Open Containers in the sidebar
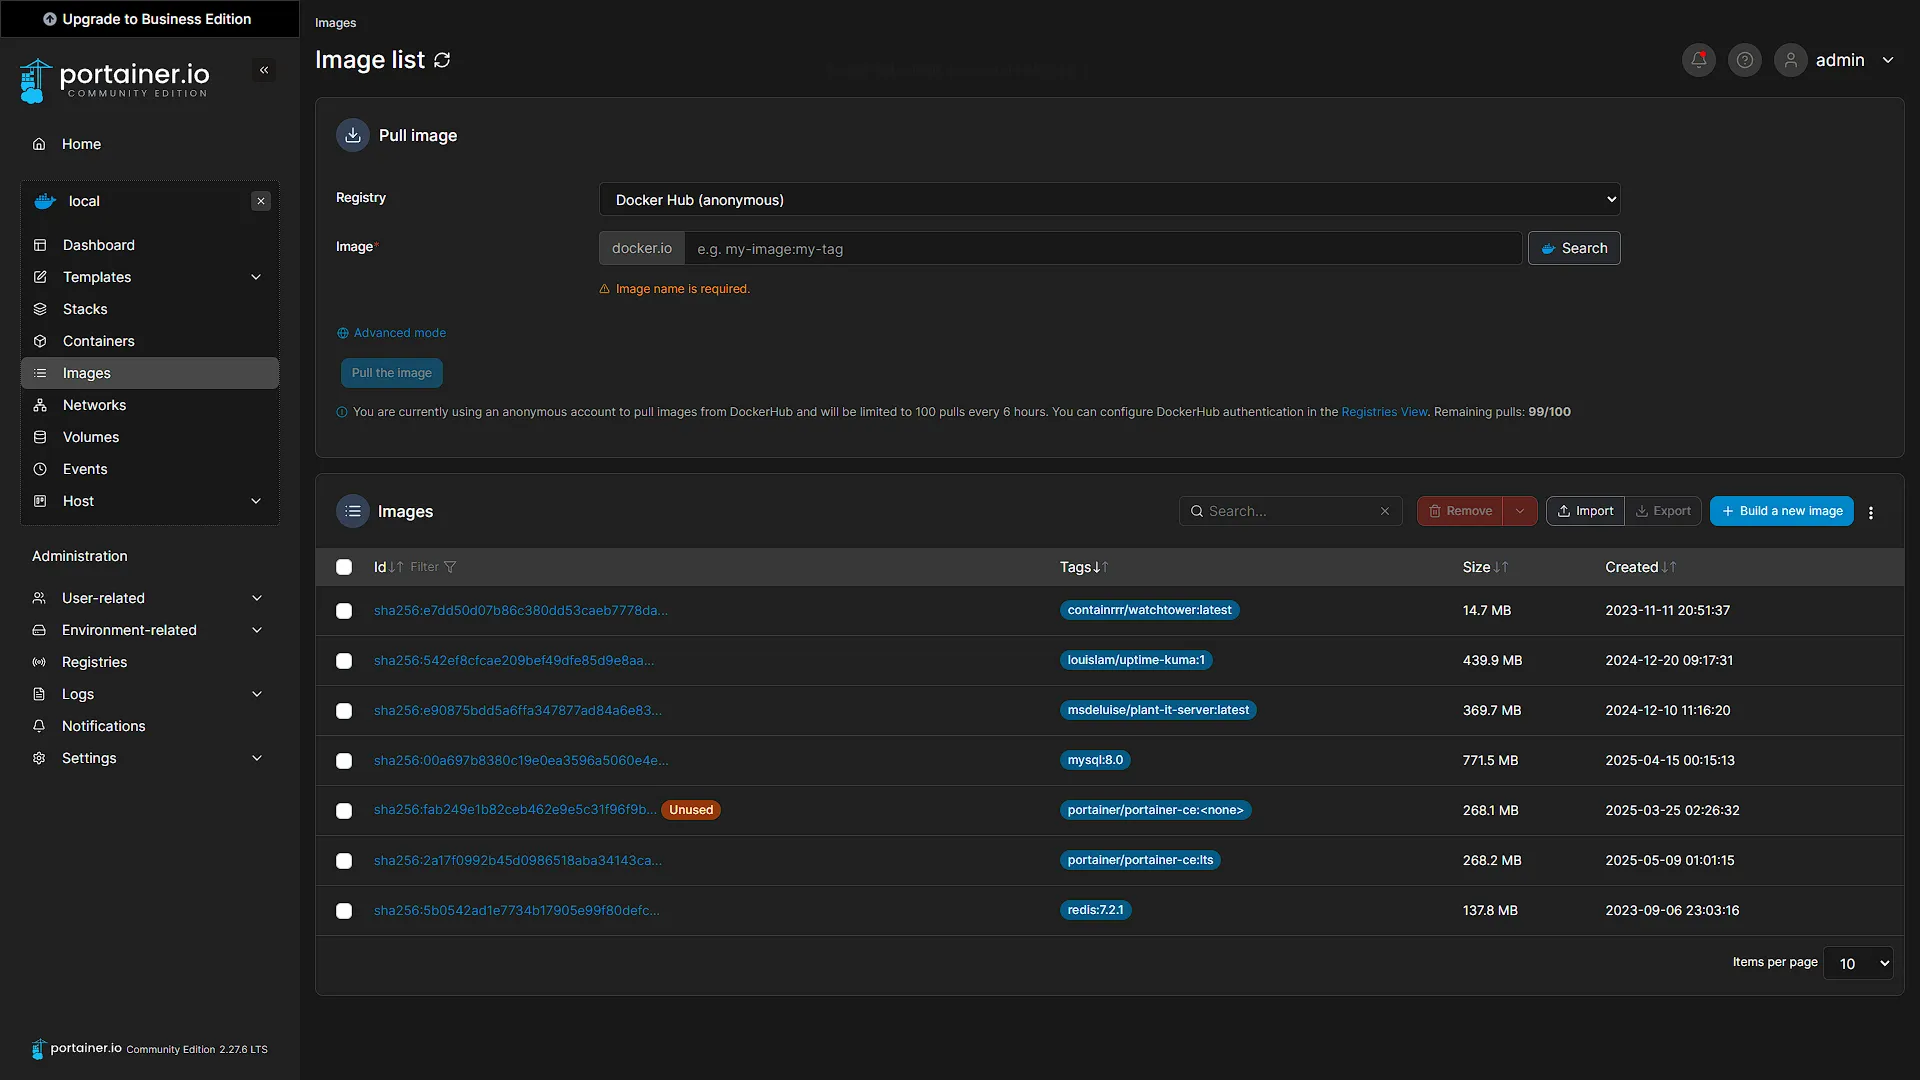The image size is (1920, 1080). click(149, 341)
